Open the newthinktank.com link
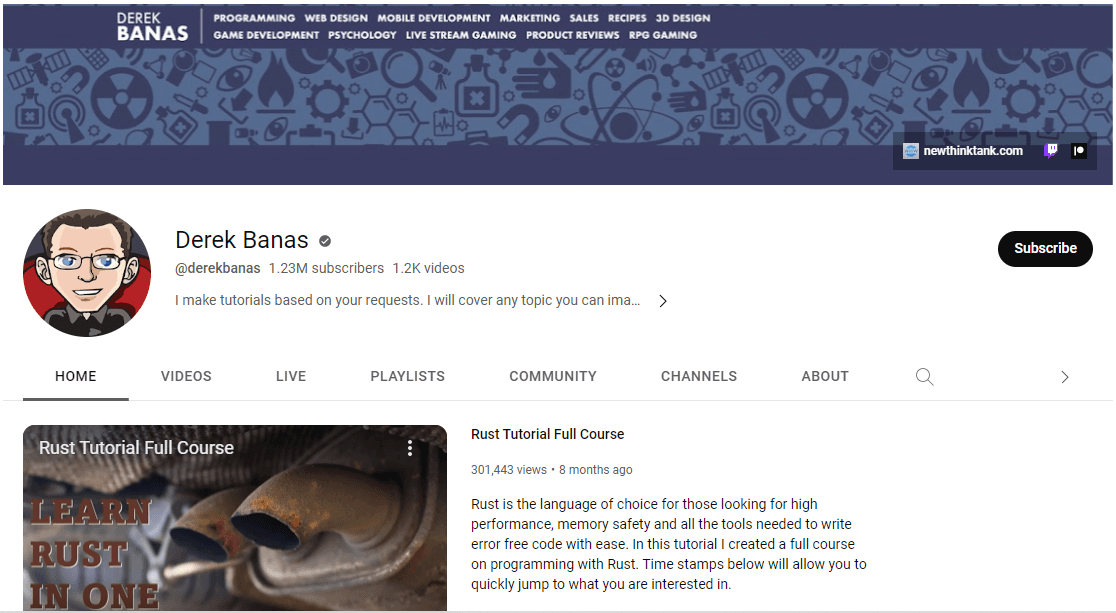This screenshot has width=1116, height=613. pos(972,151)
